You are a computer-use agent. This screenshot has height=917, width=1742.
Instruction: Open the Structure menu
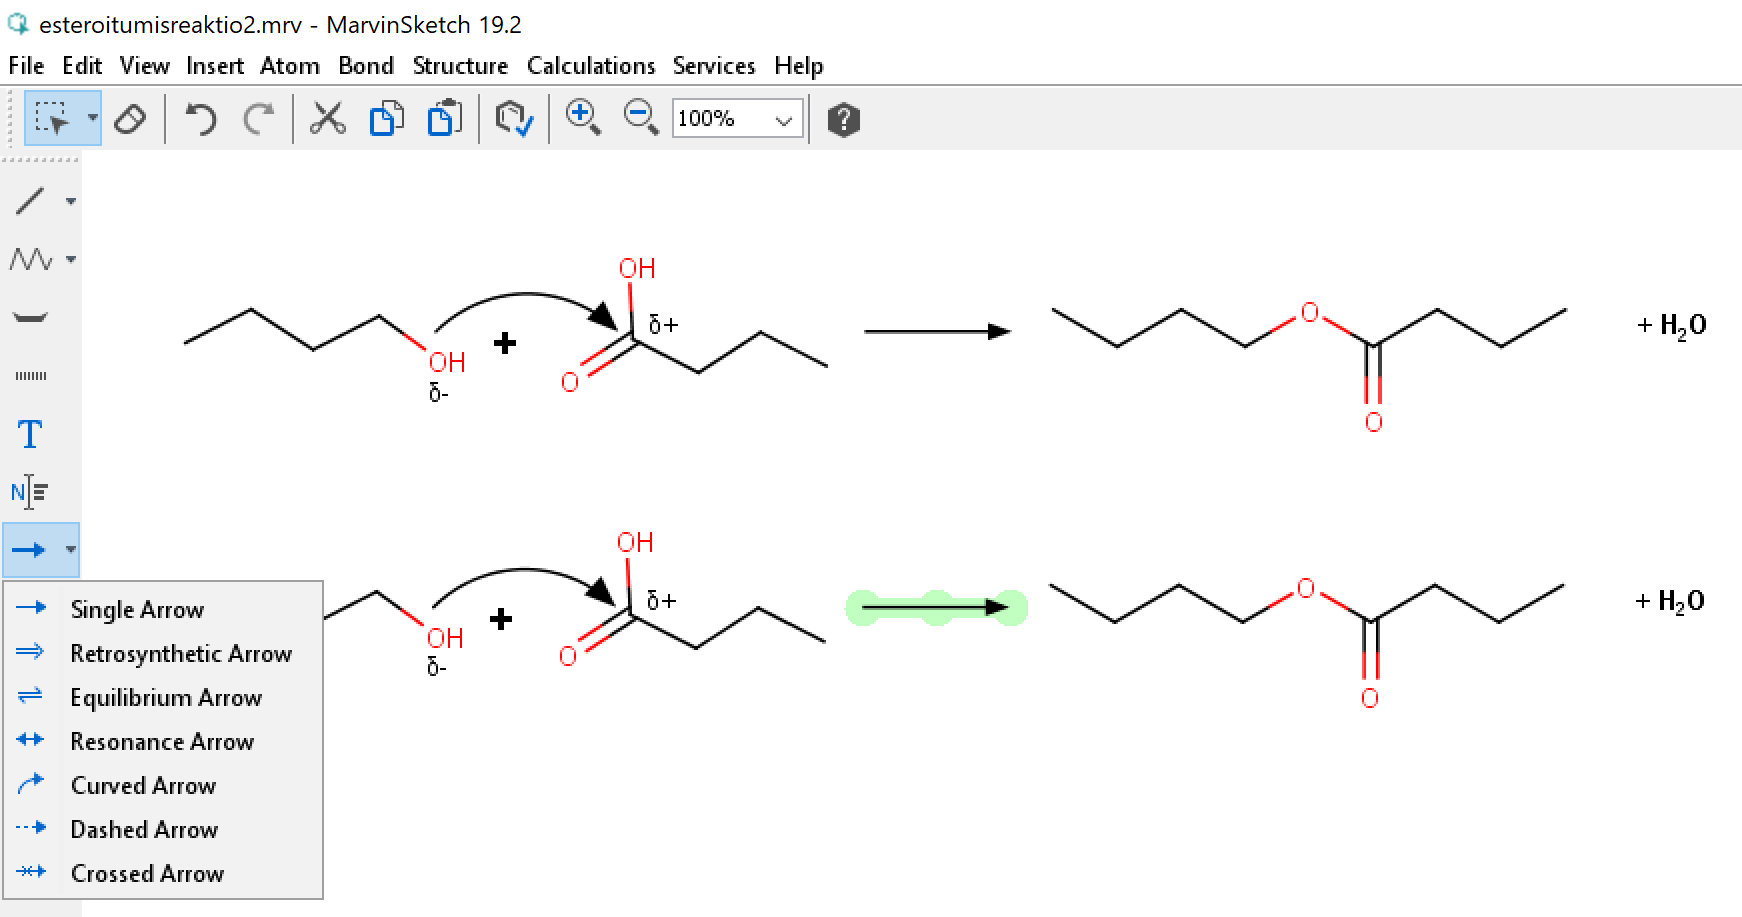pos(460,66)
